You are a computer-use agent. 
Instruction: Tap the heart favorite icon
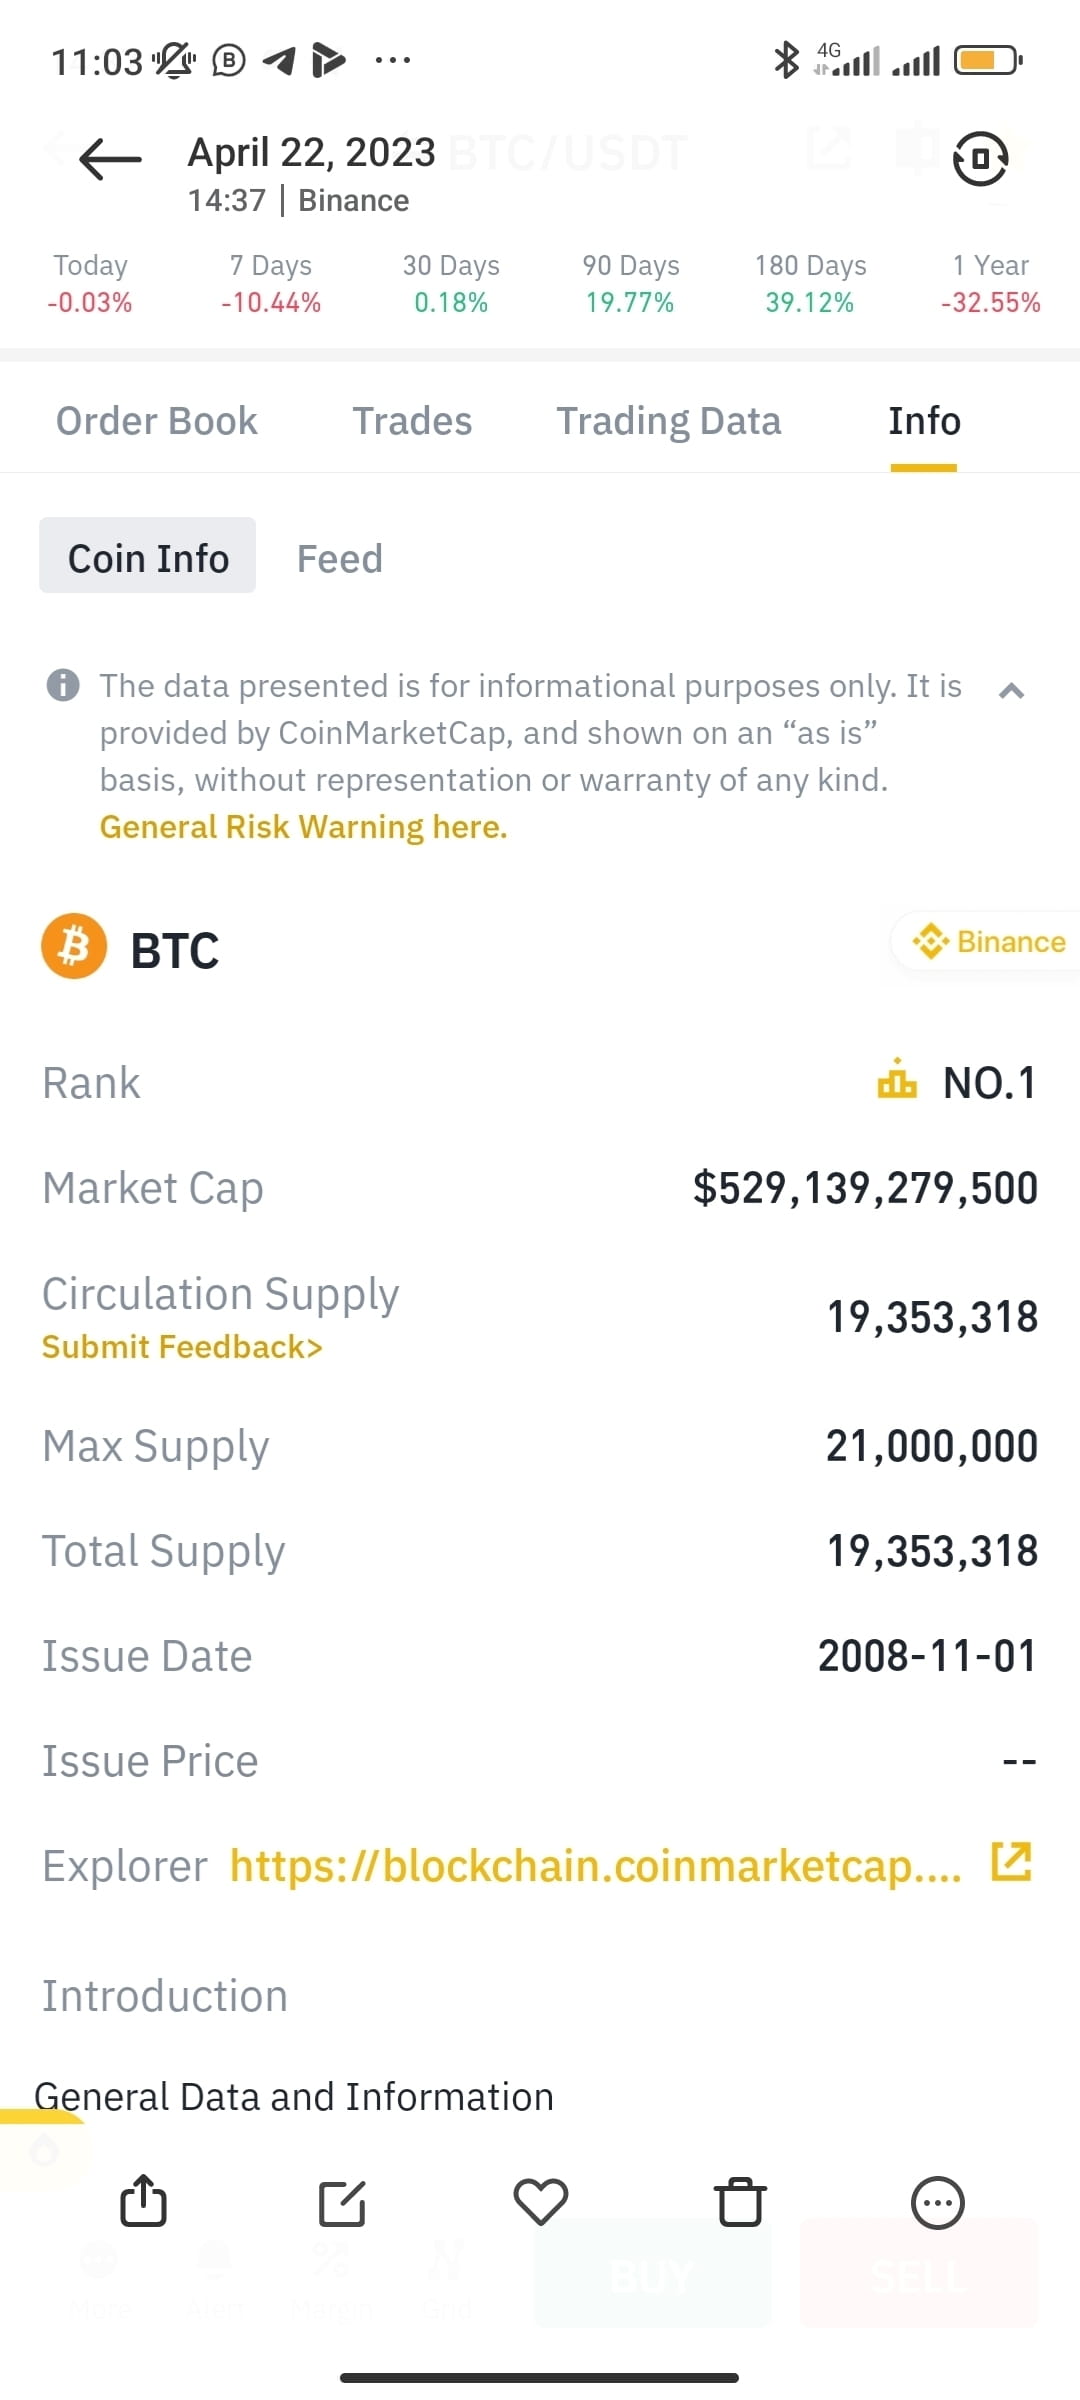[540, 2202]
